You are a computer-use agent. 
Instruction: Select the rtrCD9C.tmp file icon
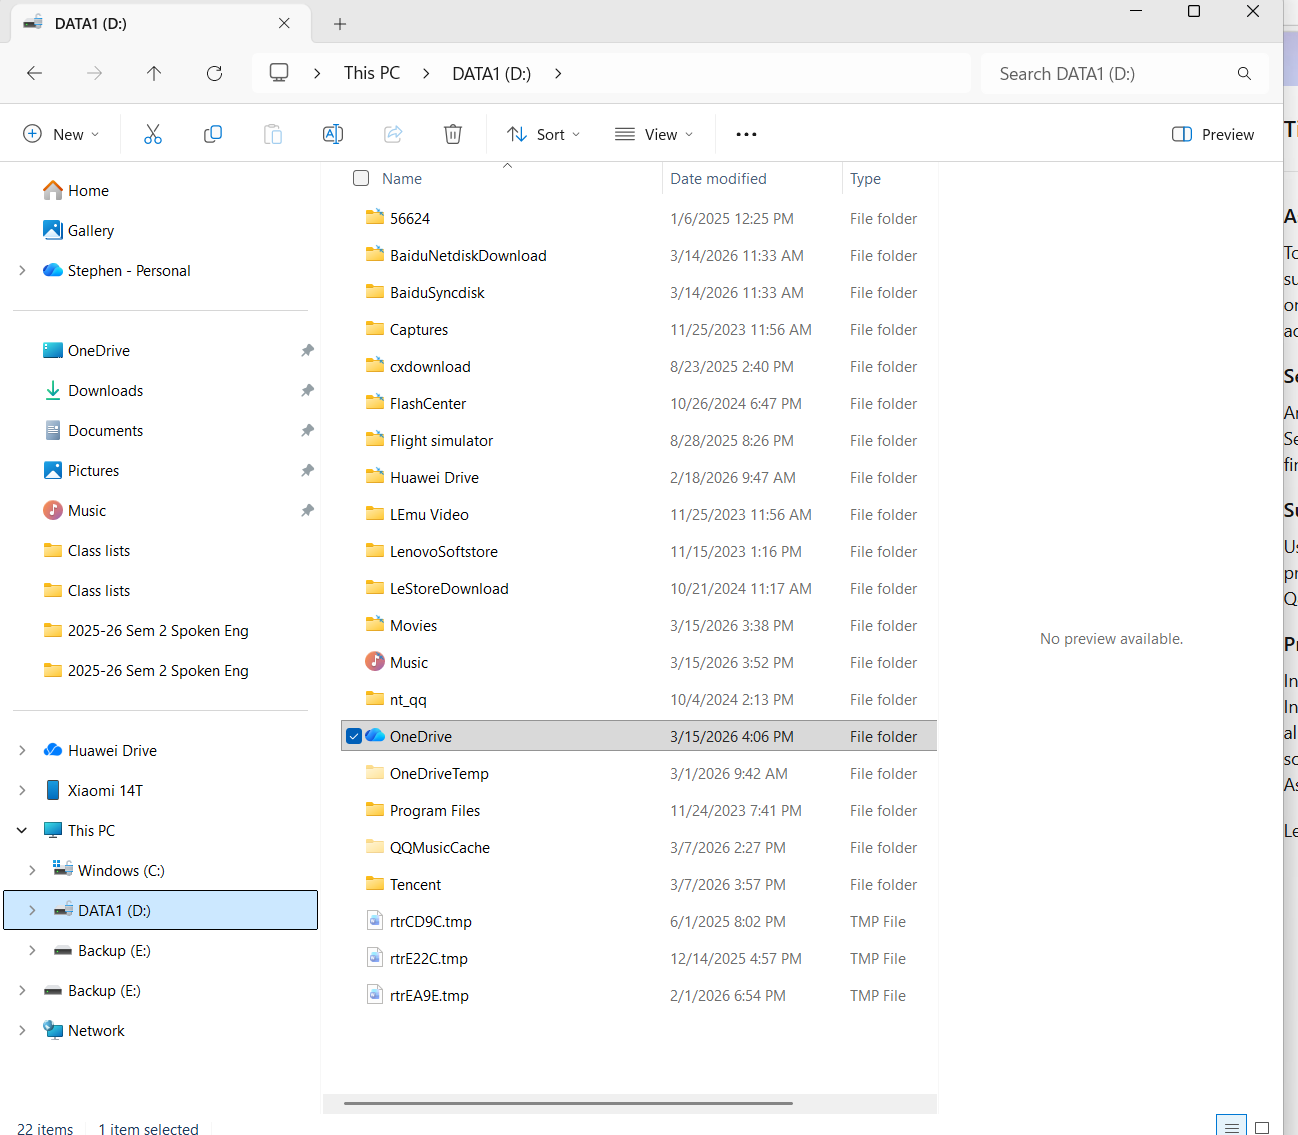pyautogui.click(x=375, y=920)
